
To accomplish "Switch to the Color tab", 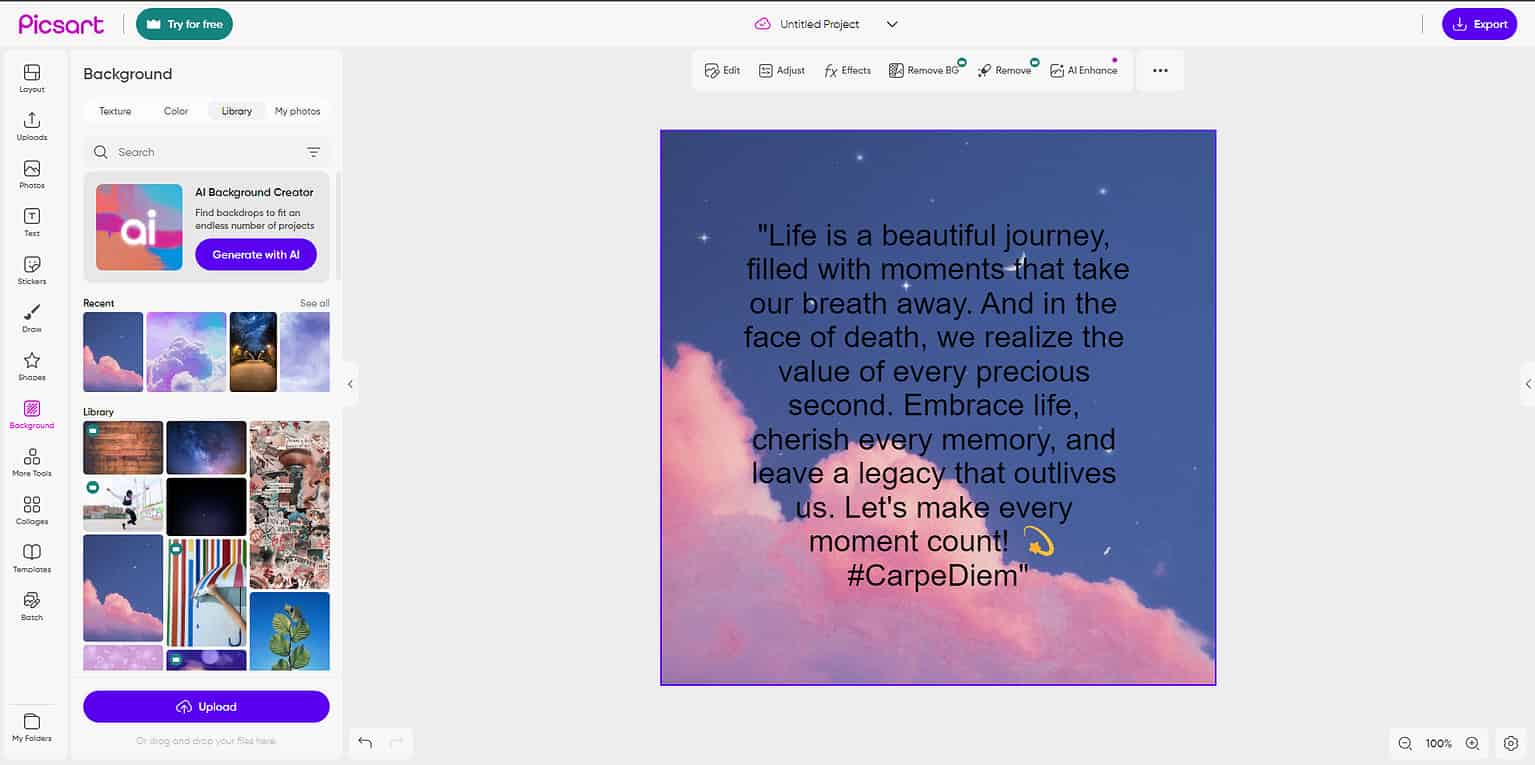I will pyautogui.click(x=175, y=111).
